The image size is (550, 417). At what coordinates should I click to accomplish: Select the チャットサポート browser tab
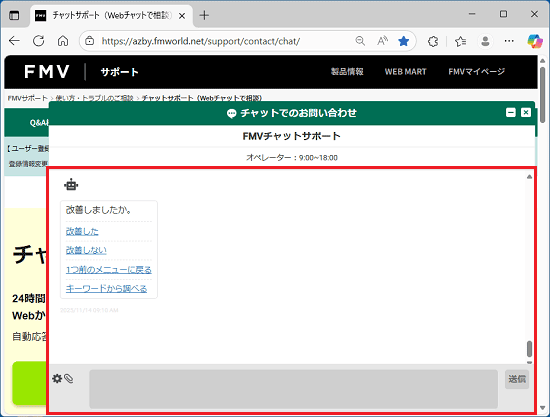tap(112, 15)
